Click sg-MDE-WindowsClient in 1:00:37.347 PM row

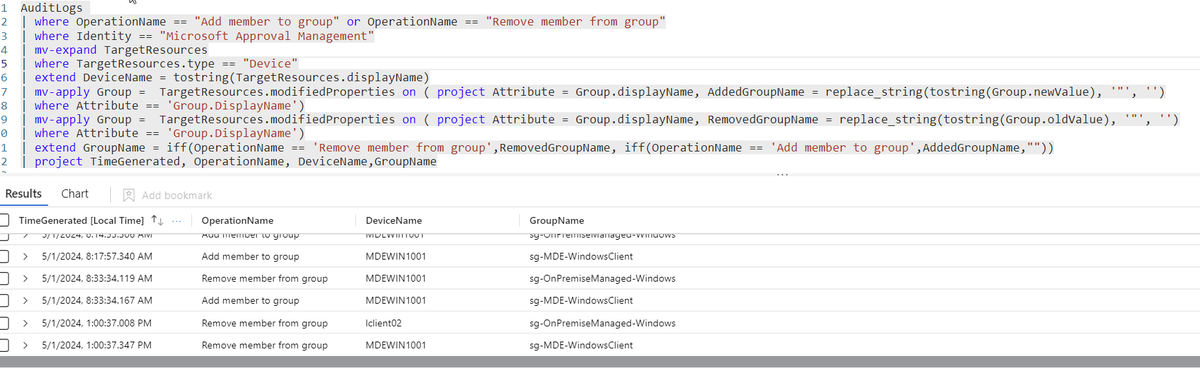point(581,346)
